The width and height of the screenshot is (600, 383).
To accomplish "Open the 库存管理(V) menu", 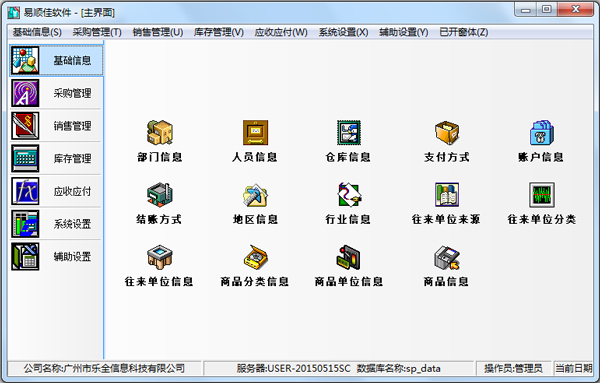I will 219,32.
